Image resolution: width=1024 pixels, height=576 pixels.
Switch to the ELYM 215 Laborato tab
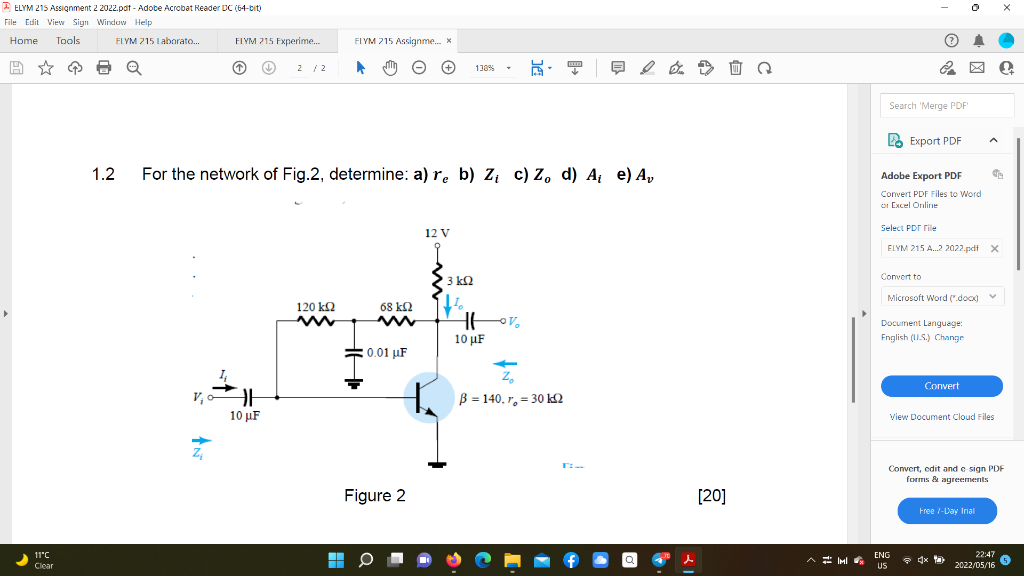click(x=162, y=41)
